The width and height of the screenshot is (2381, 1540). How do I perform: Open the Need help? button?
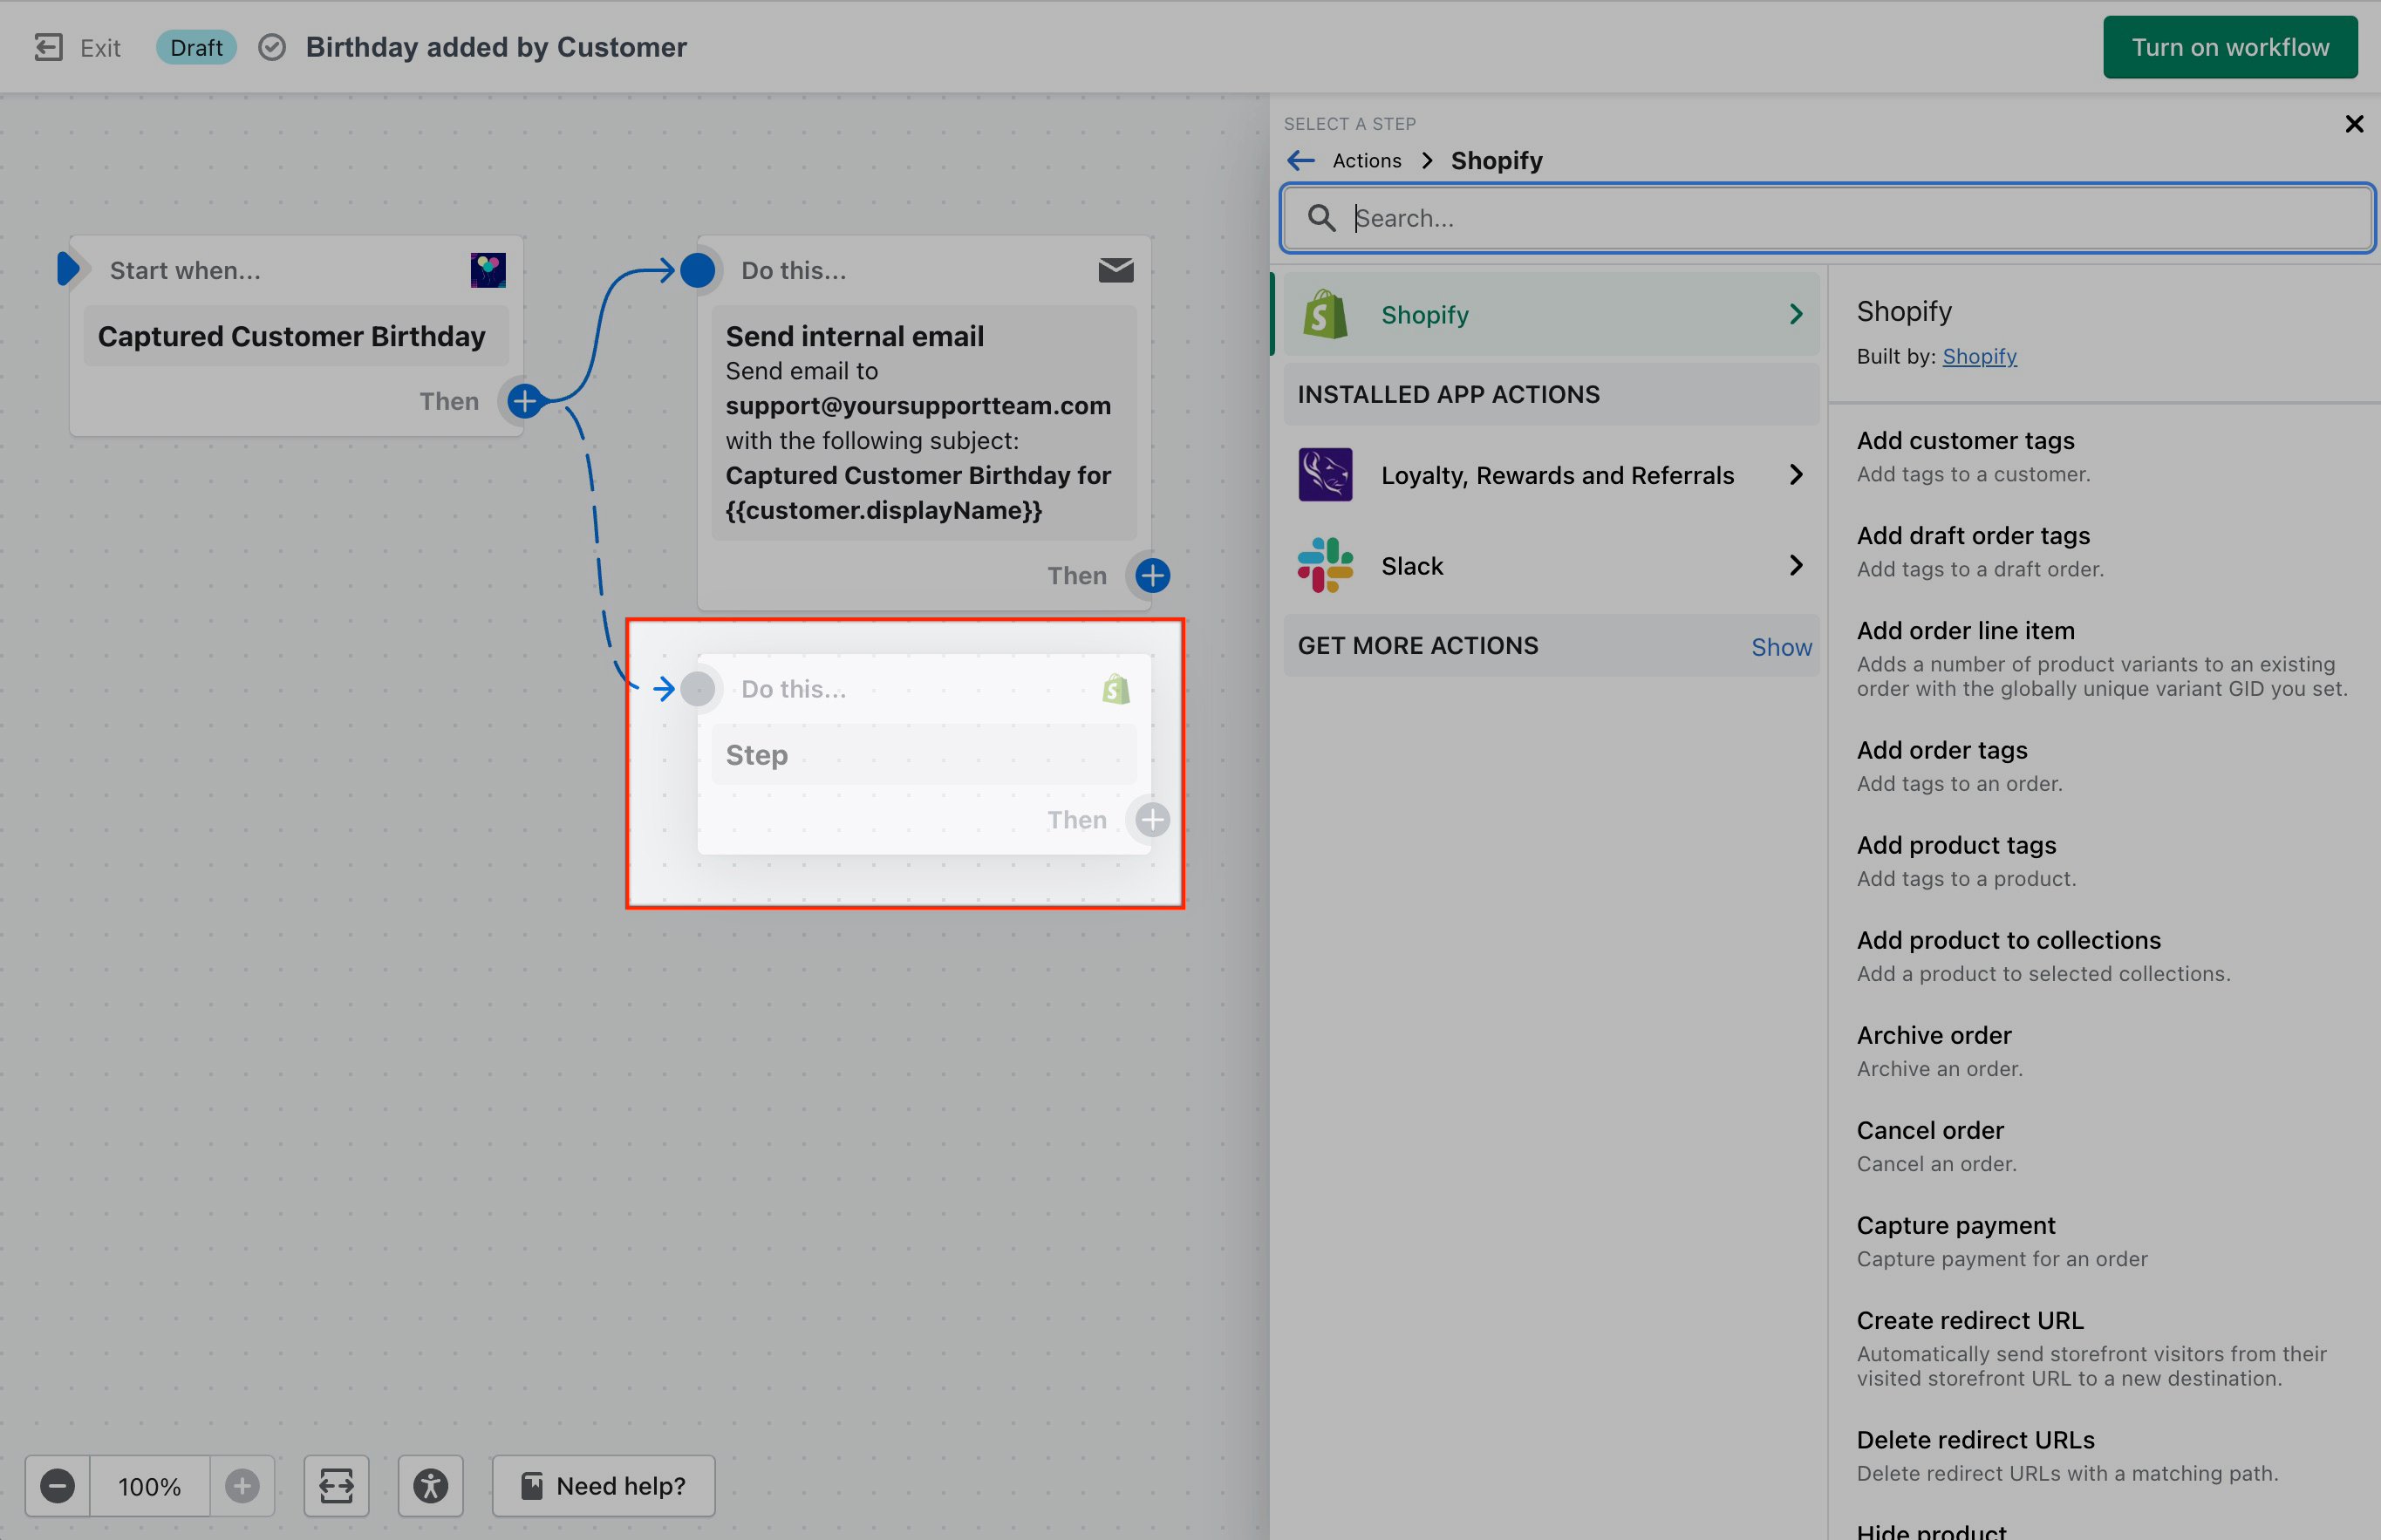point(604,1486)
